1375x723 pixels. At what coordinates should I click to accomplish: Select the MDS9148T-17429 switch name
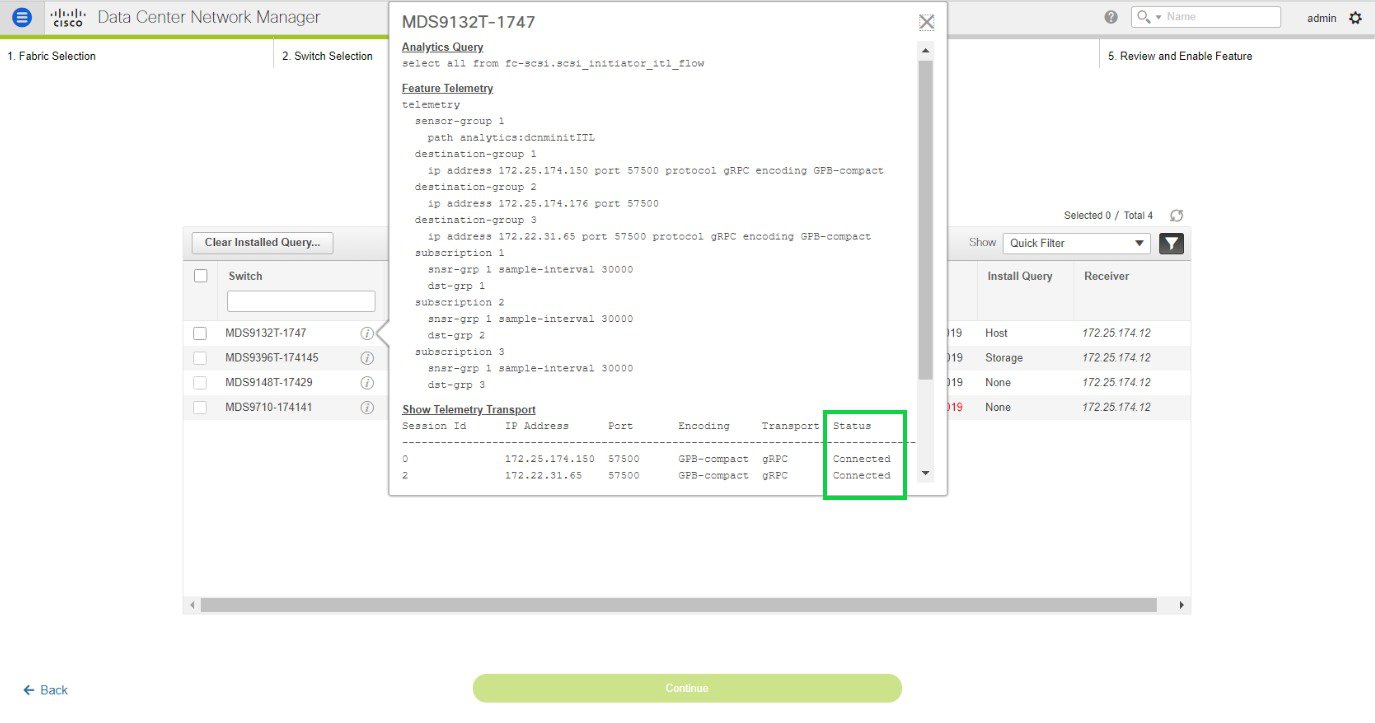(268, 383)
